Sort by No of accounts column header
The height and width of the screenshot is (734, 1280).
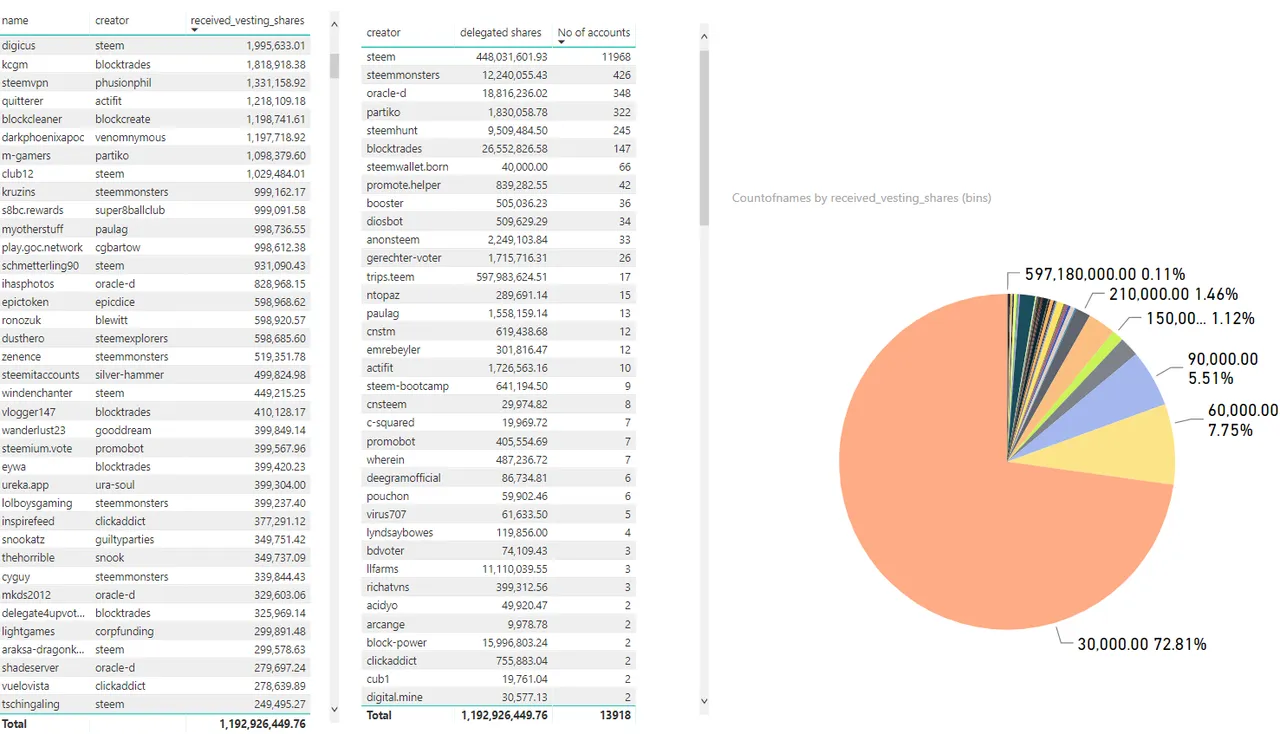pos(594,33)
